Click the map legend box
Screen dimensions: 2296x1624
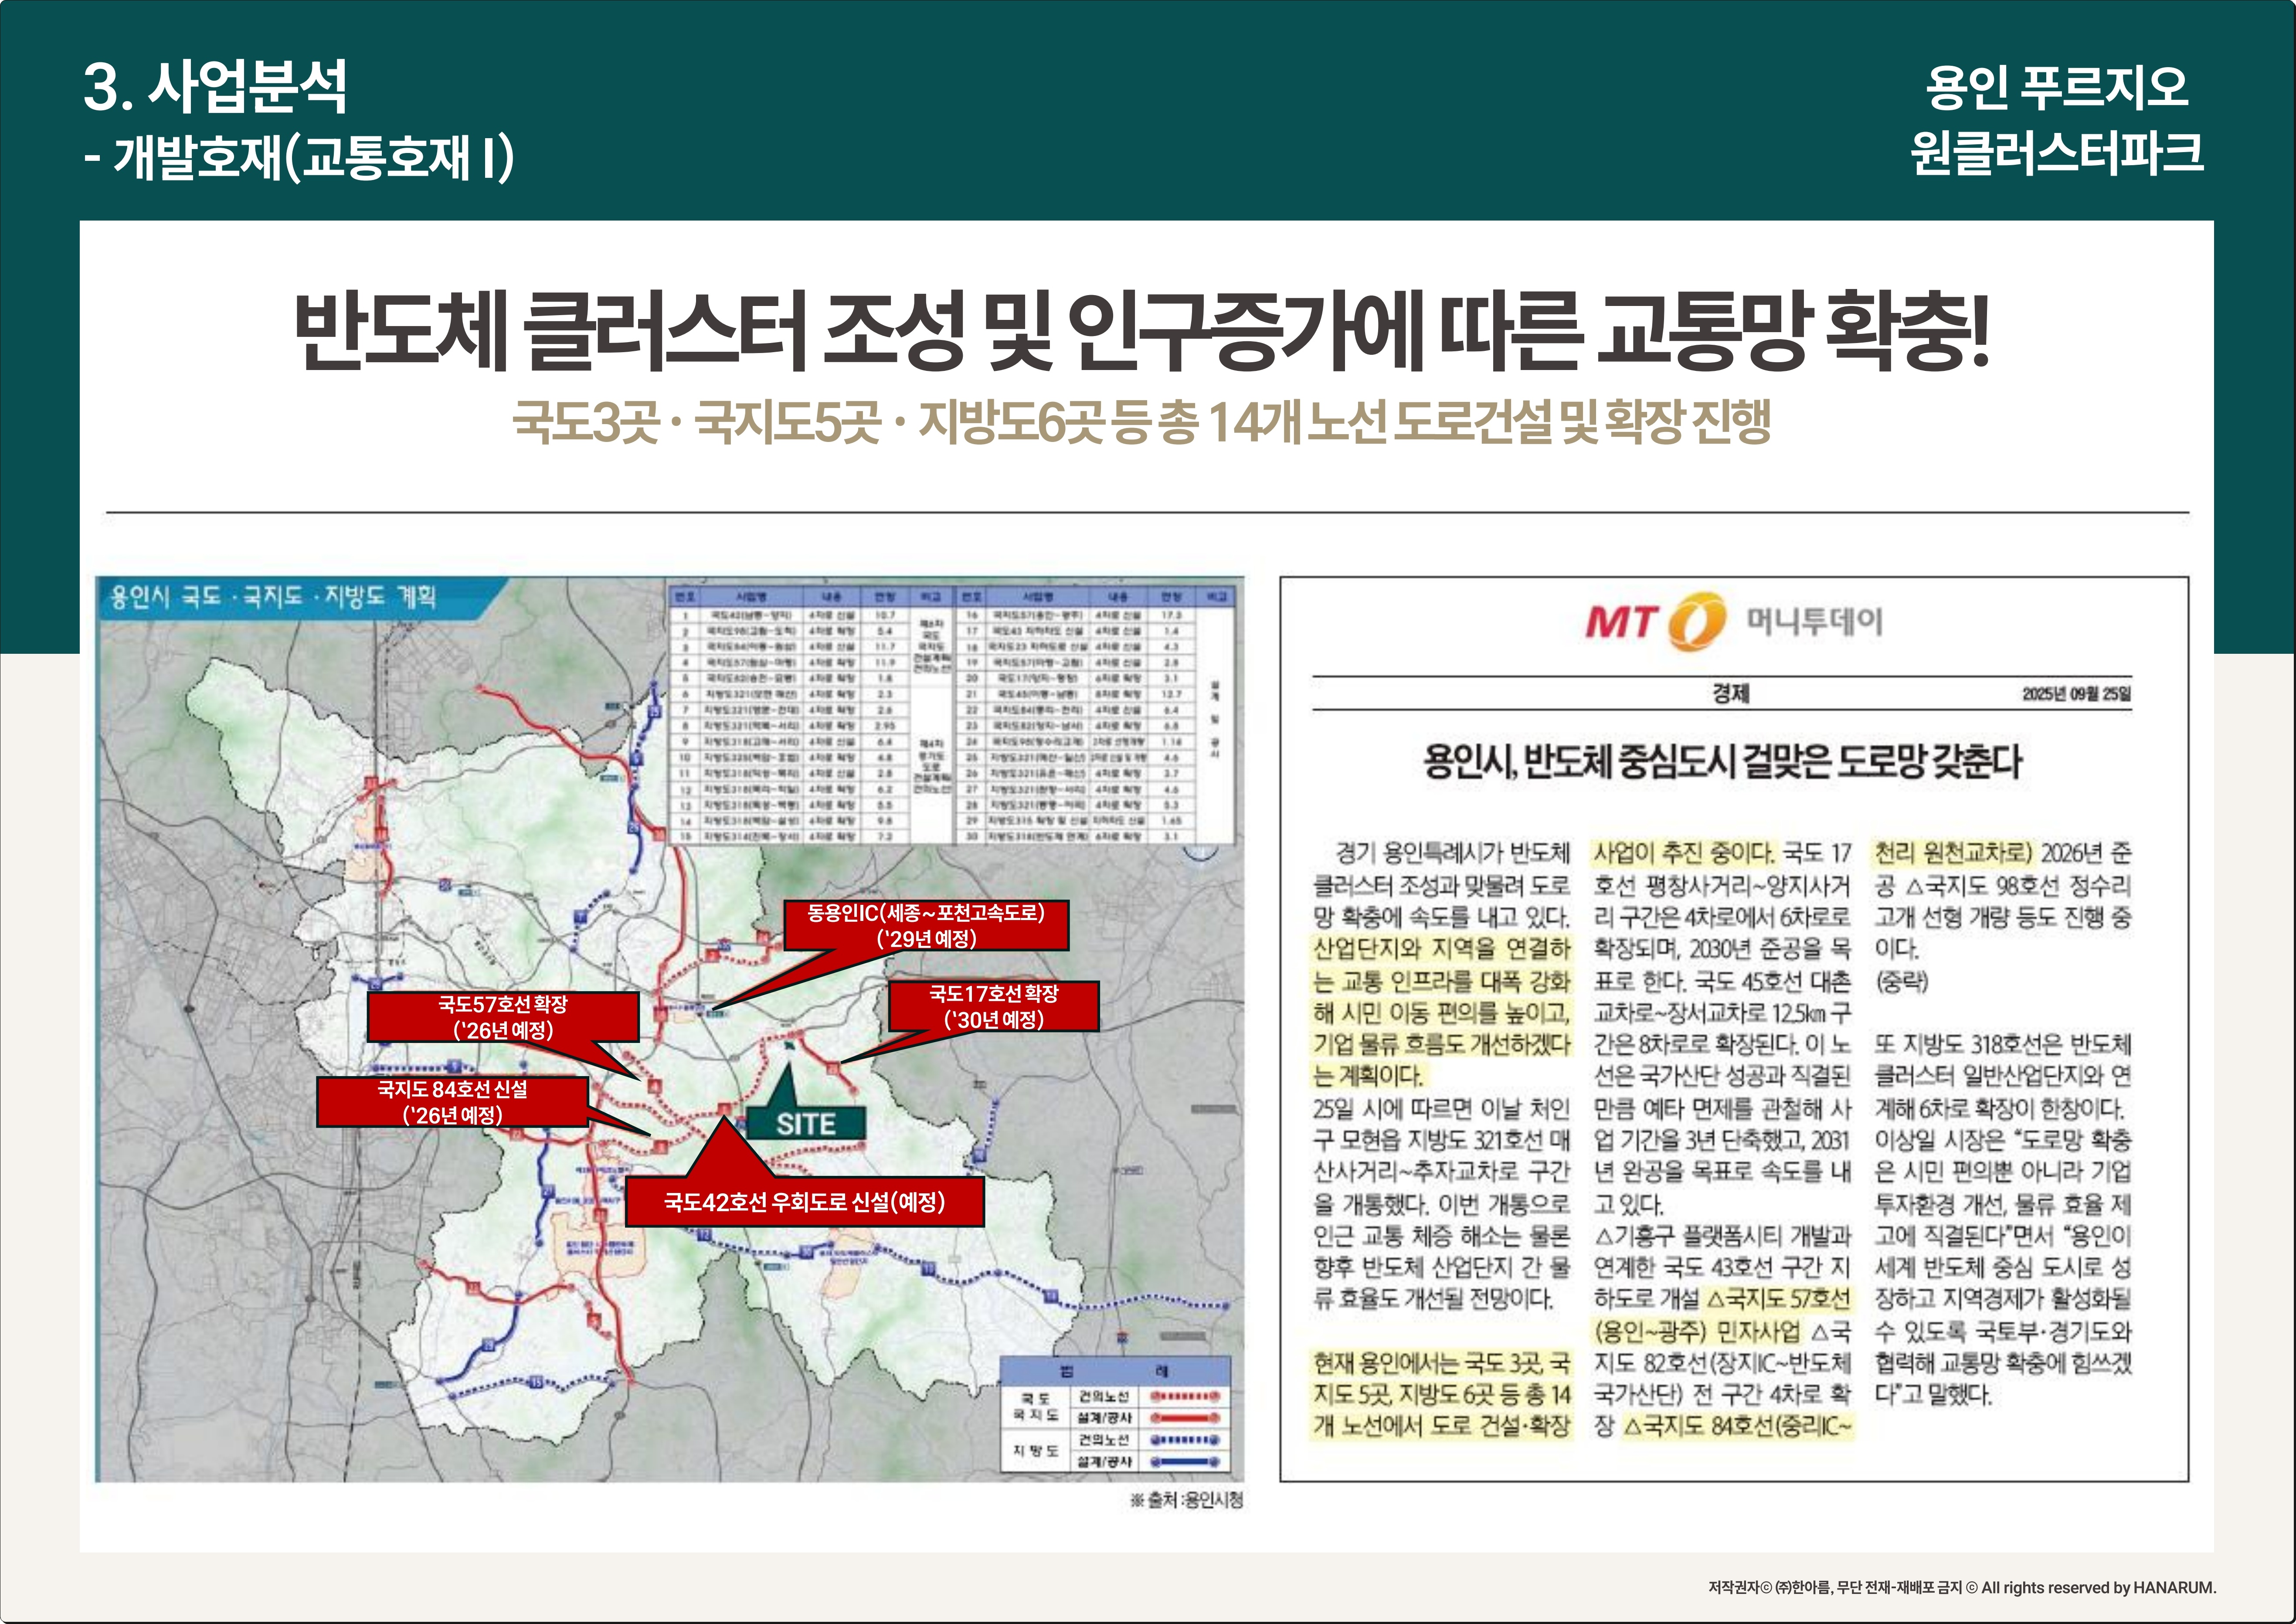(x=1115, y=1414)
